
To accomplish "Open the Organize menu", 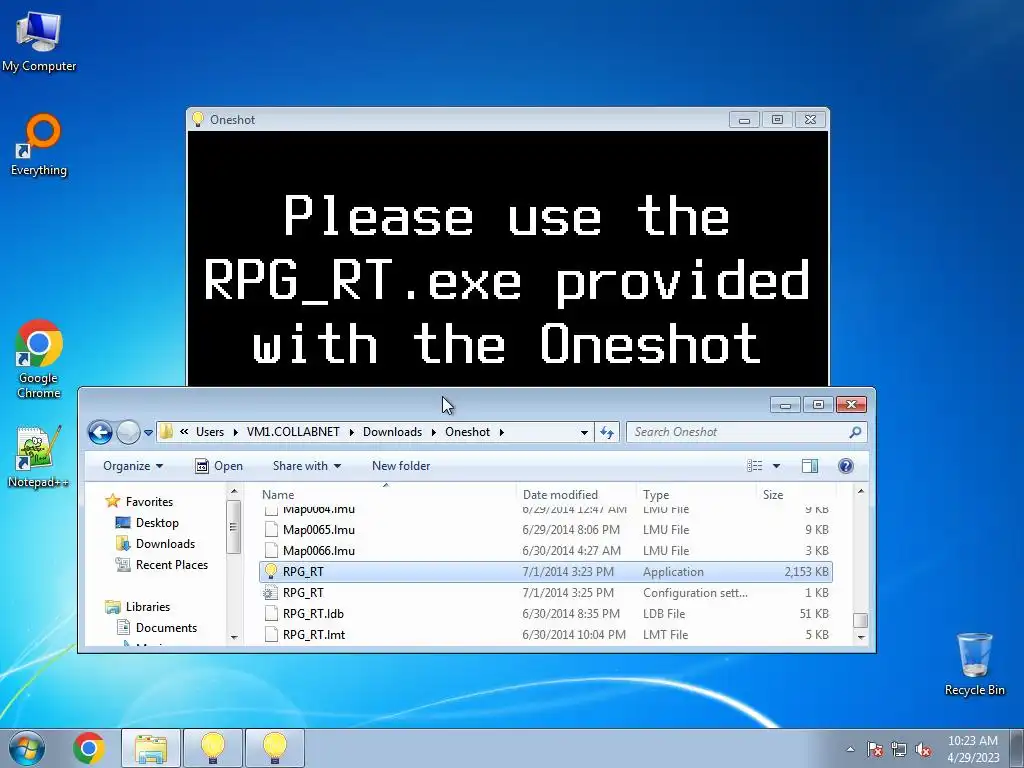I will [x=133, y=466].
